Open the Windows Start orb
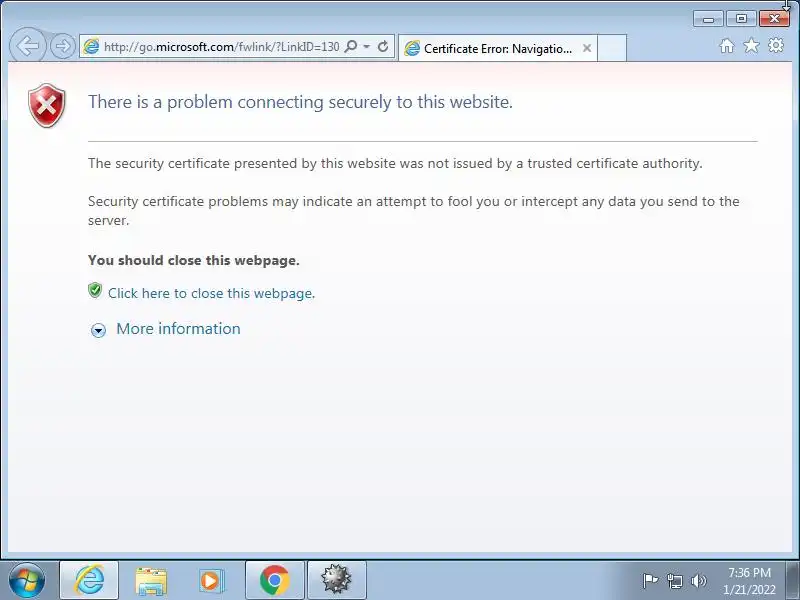 click(x=27, y=580)
